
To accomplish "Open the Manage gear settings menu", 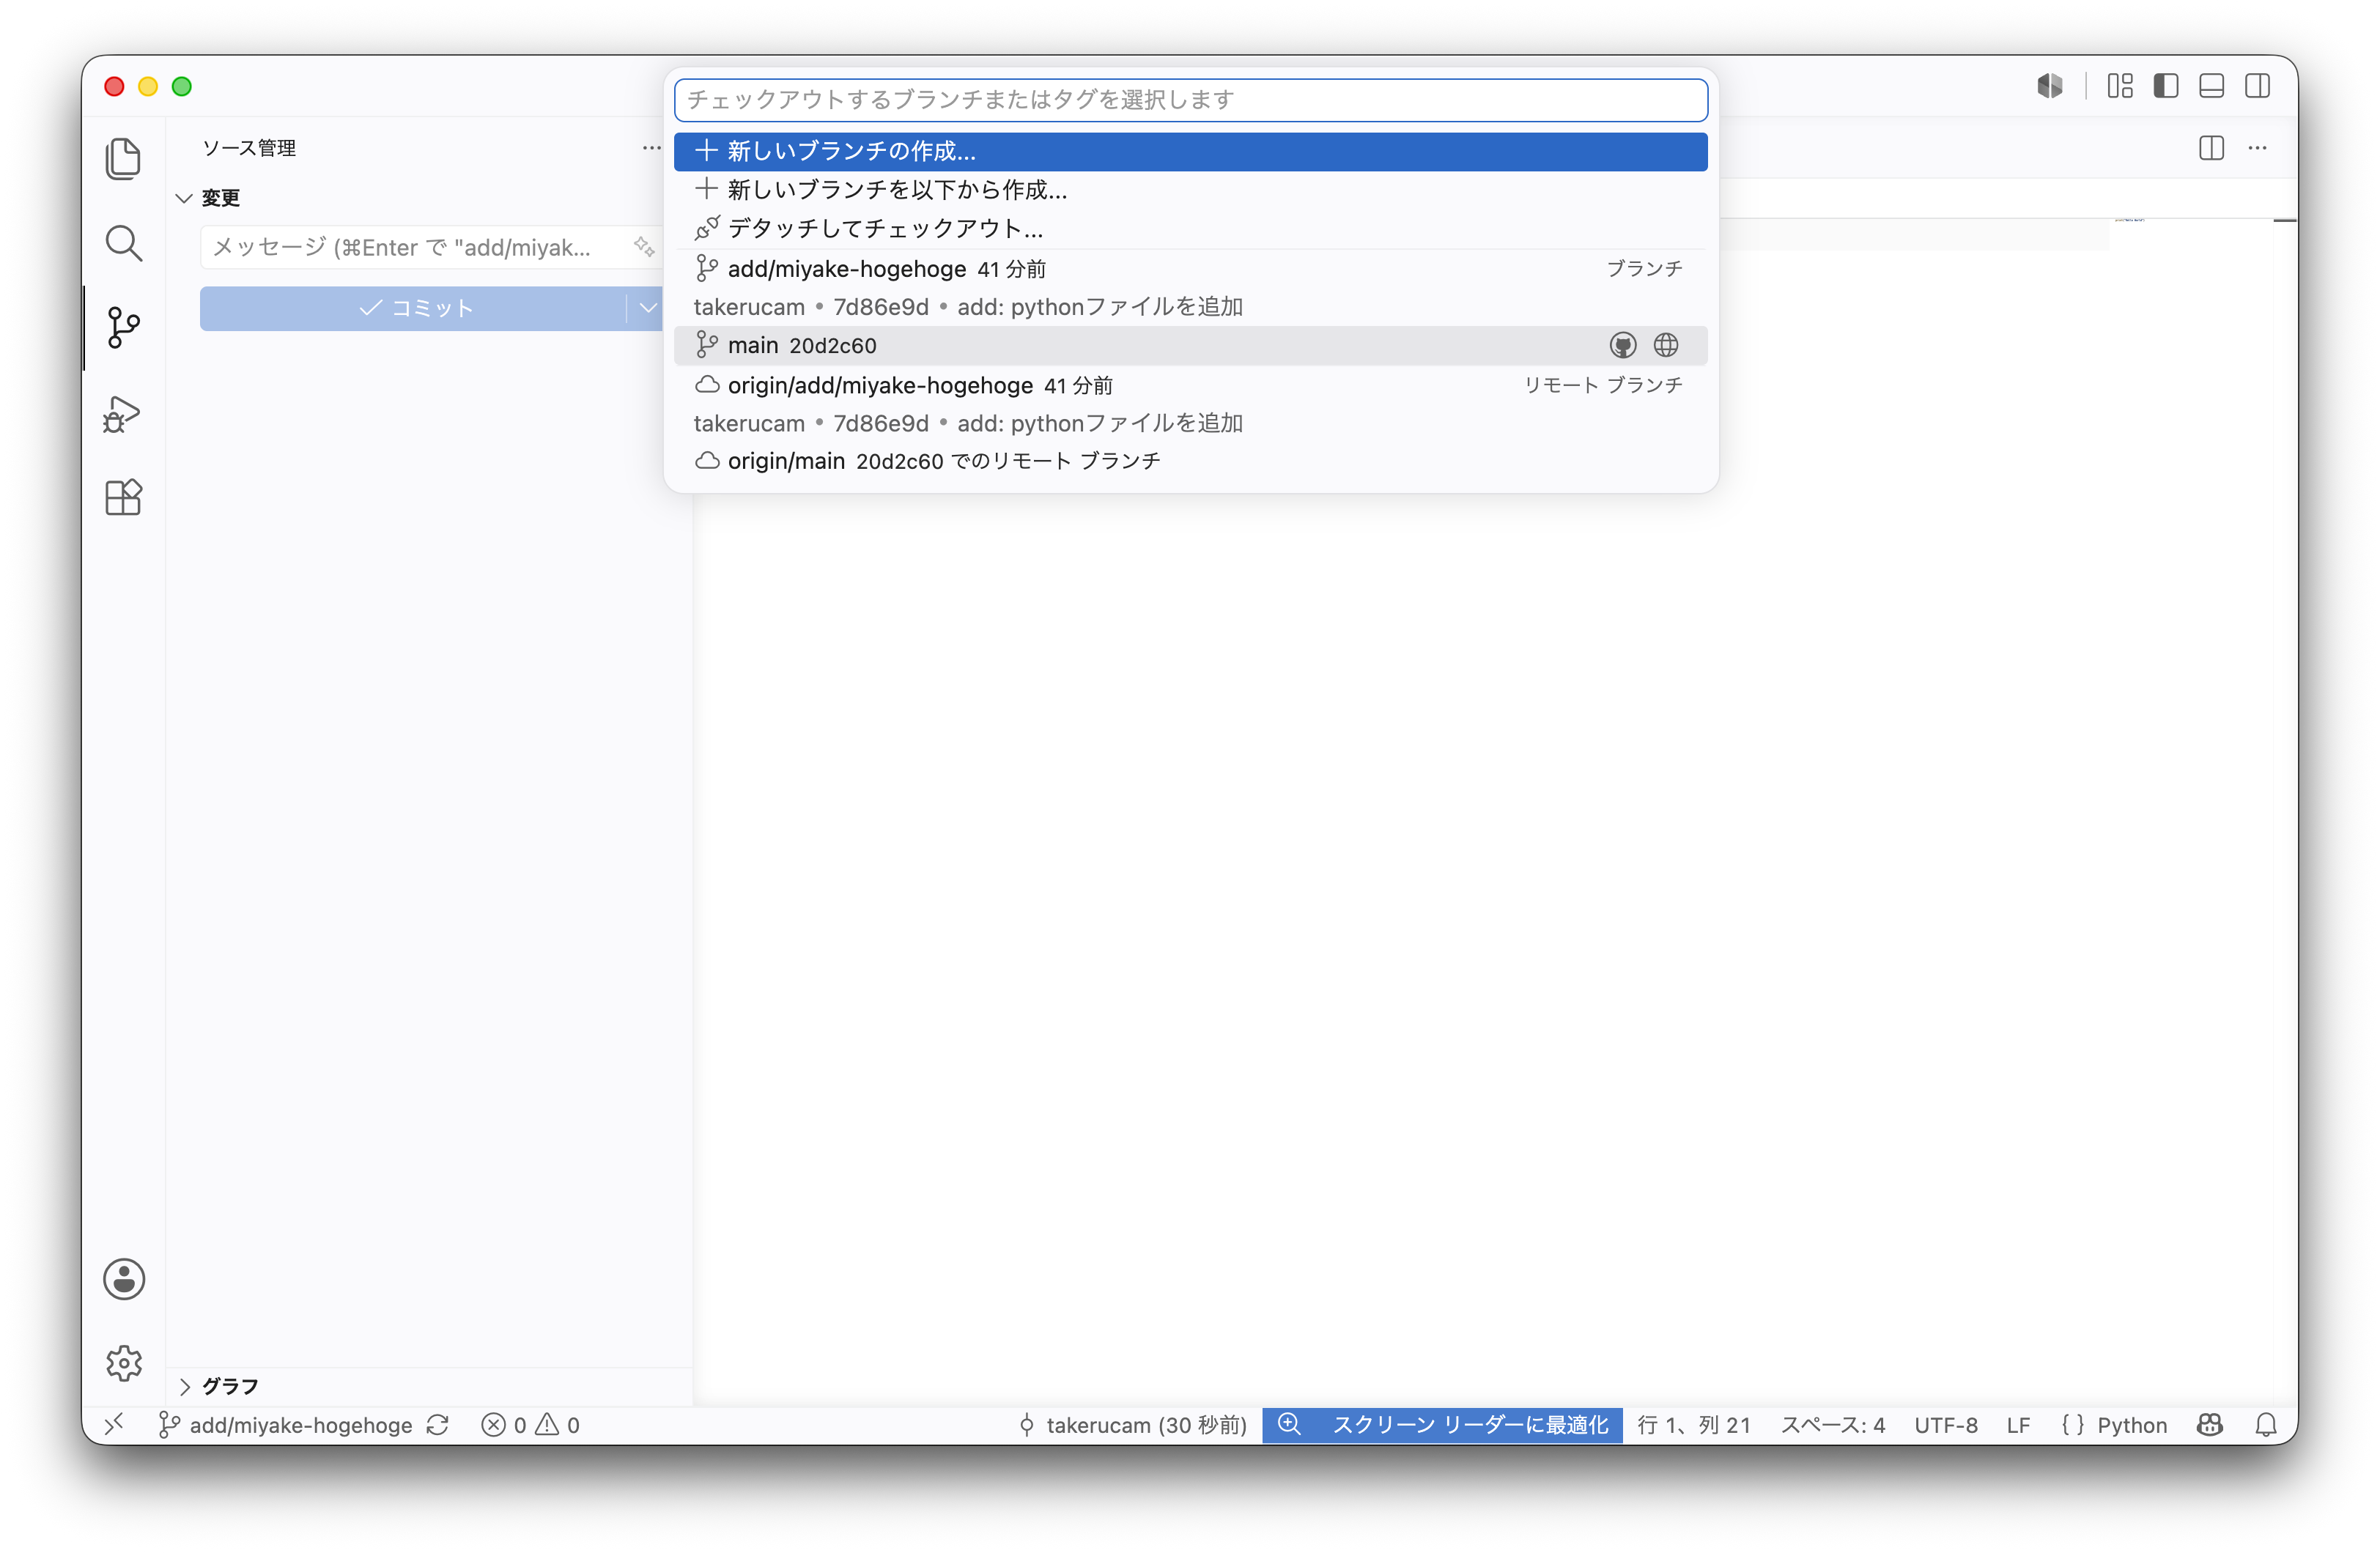I will (x=124, y=1363).
